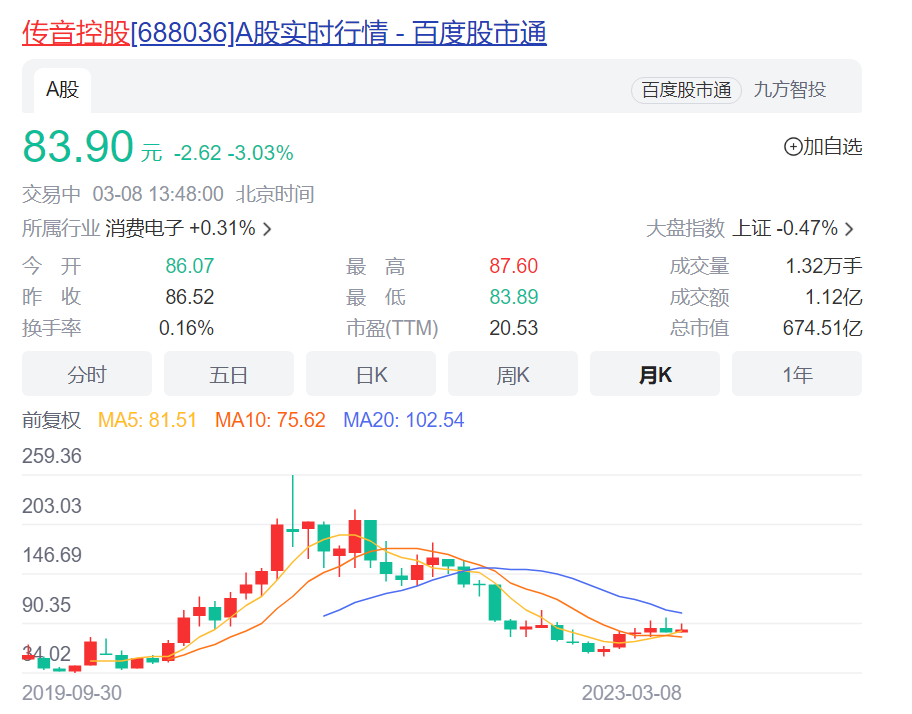Expand 上证 index chevron arrow

click(x=849, y=229)
